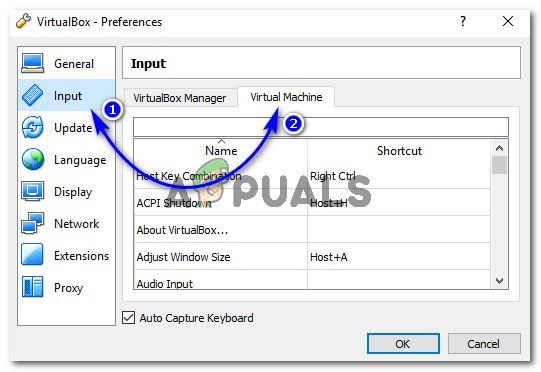541x372 pixels.
Task: Sort by Name column header
Action: pyautogui.click(x=221, y=150)
